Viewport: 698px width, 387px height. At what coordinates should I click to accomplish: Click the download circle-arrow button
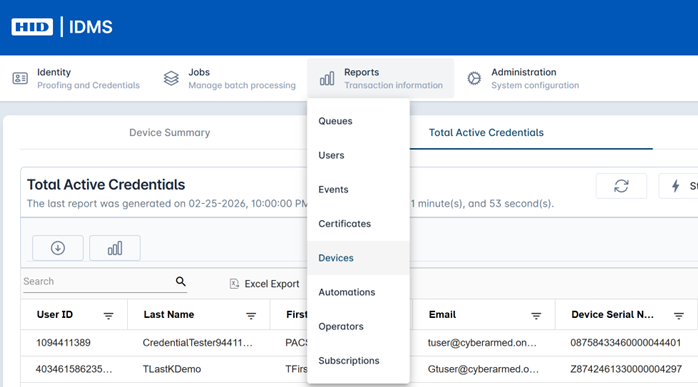point(58,248)
